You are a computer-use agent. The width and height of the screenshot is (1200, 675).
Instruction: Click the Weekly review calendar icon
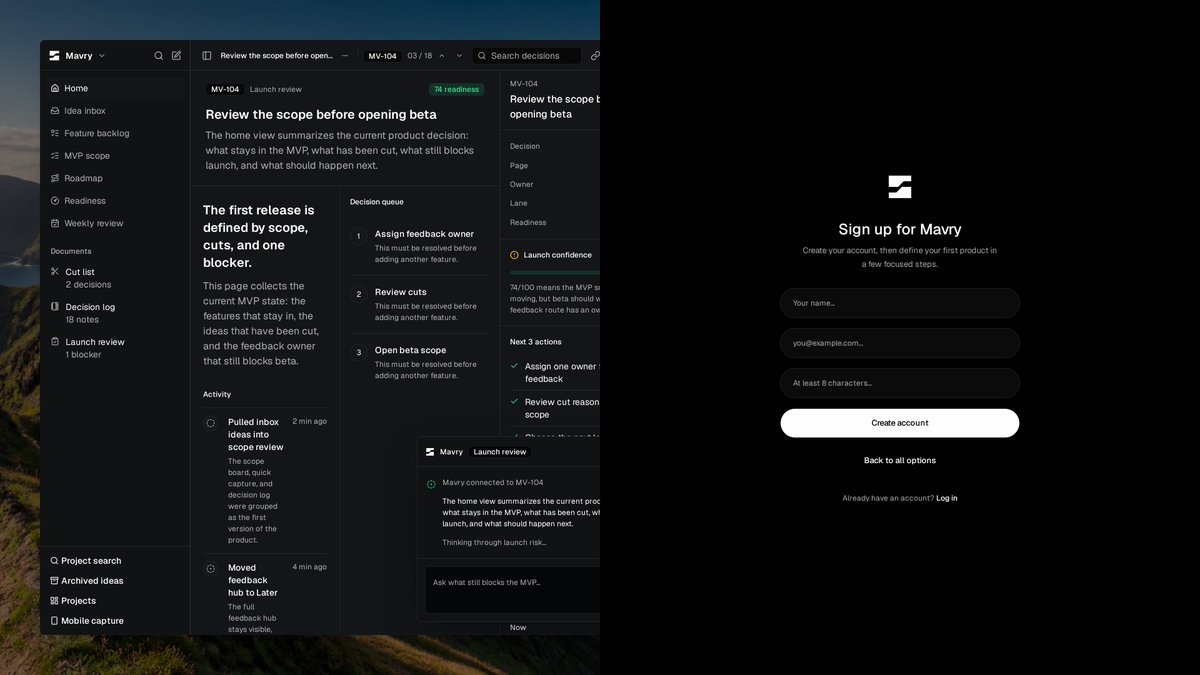click(56, 223)
